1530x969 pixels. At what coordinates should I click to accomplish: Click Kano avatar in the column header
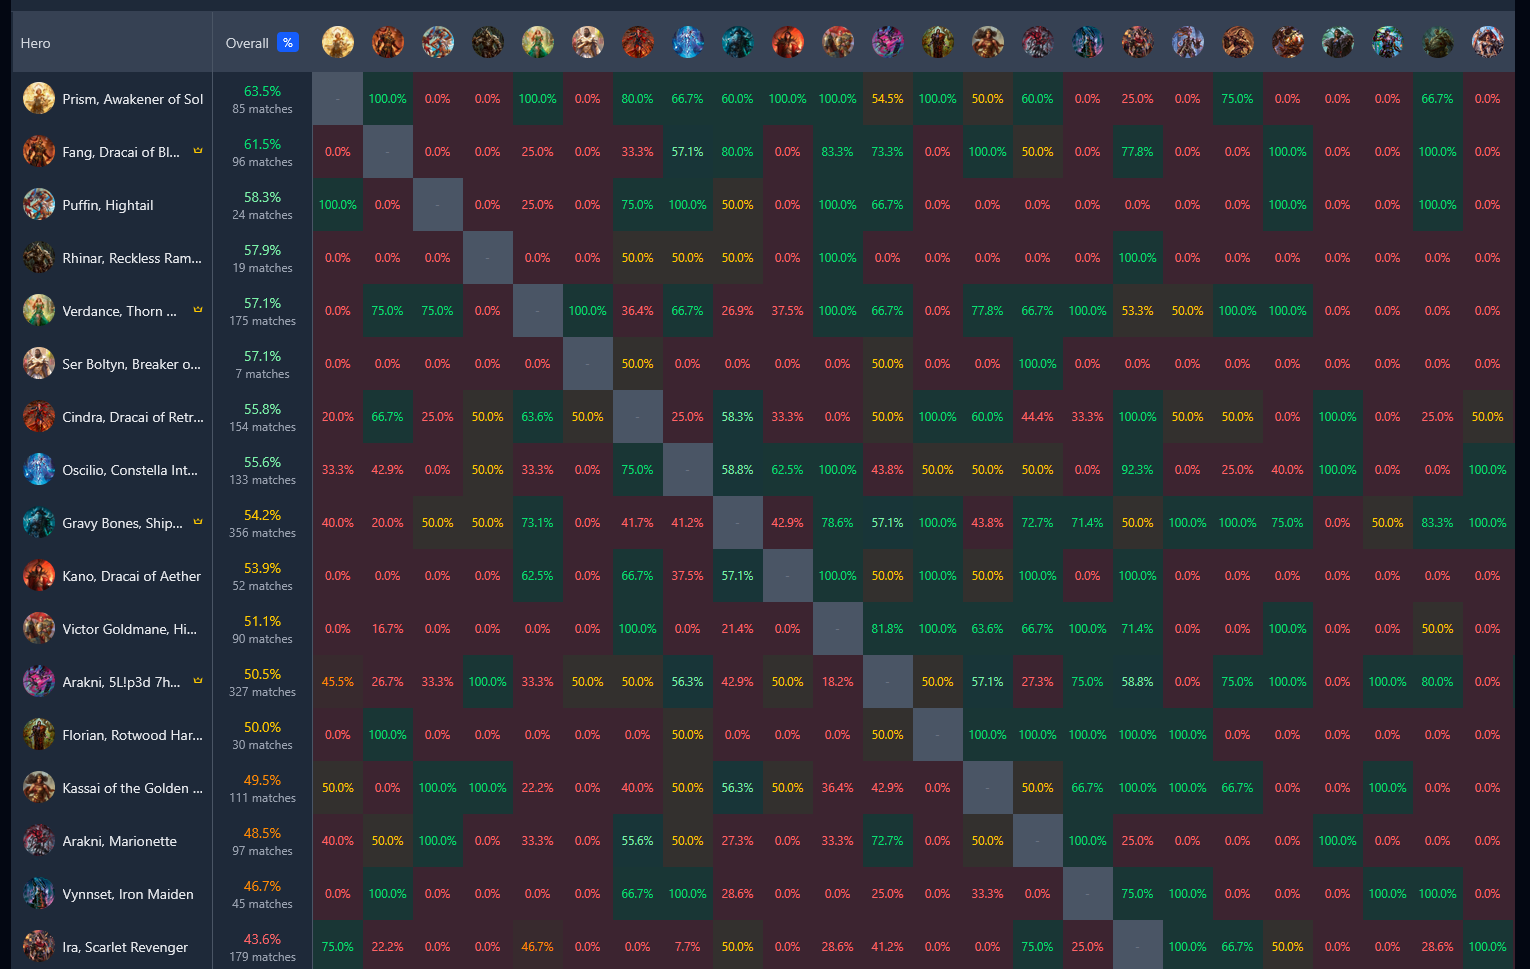[x=788, y=42]
